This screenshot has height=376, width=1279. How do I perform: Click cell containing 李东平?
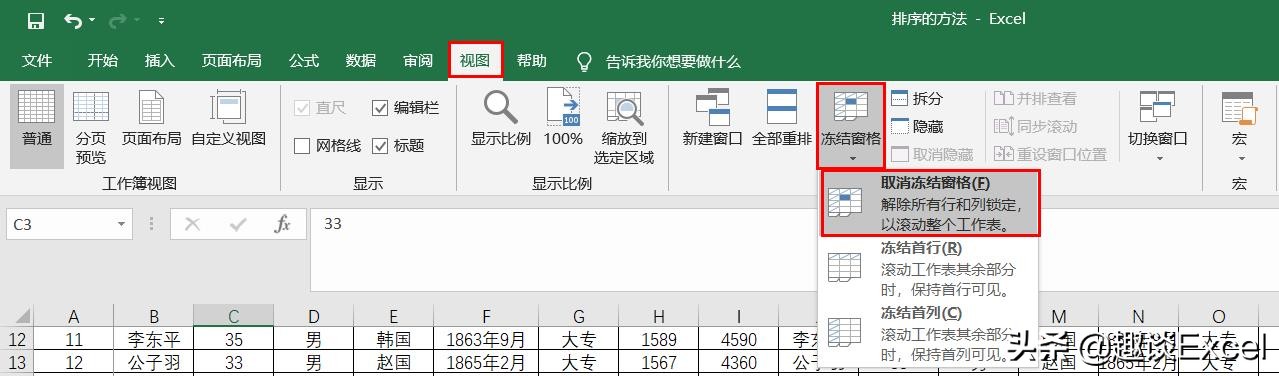(x=153, y=339)
